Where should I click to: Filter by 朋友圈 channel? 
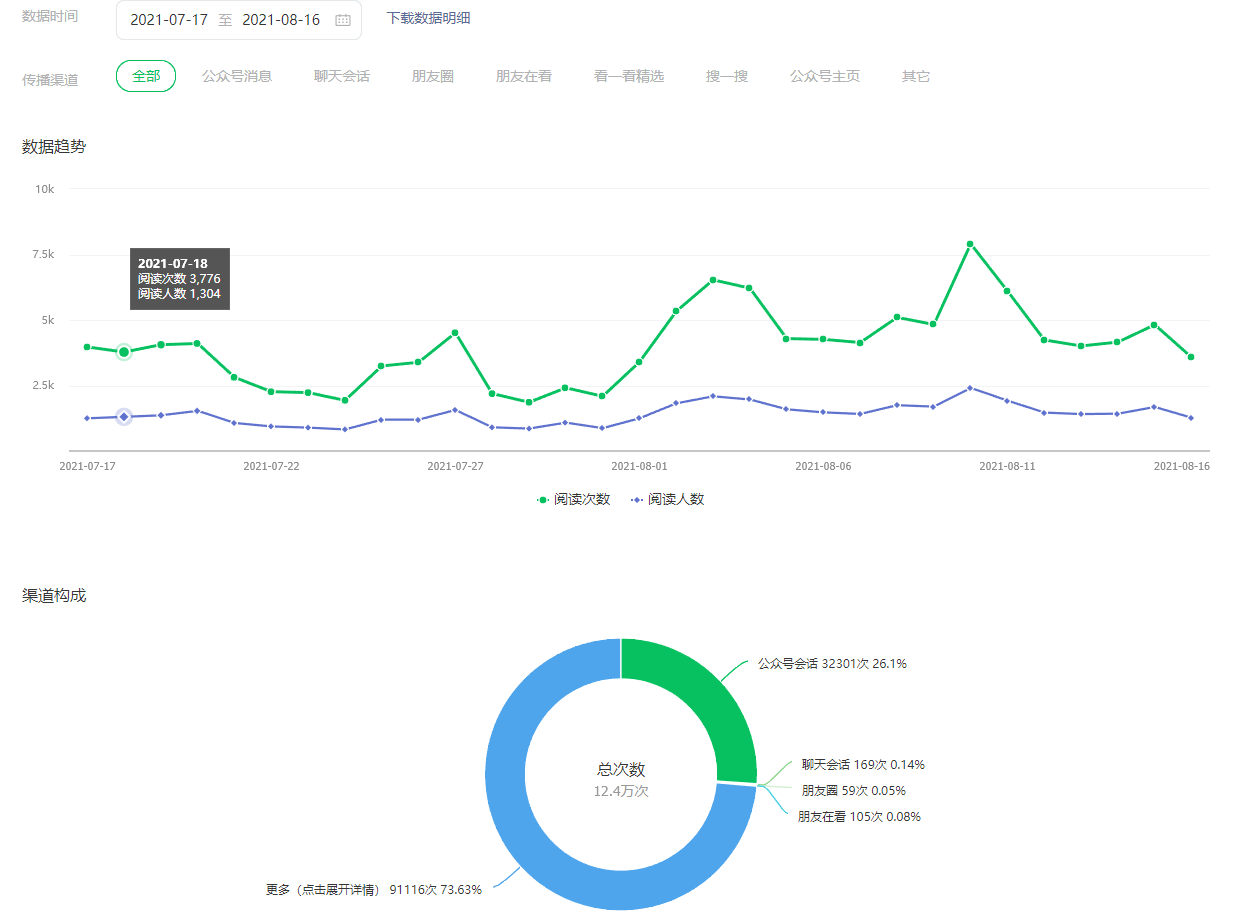(433, 76)
